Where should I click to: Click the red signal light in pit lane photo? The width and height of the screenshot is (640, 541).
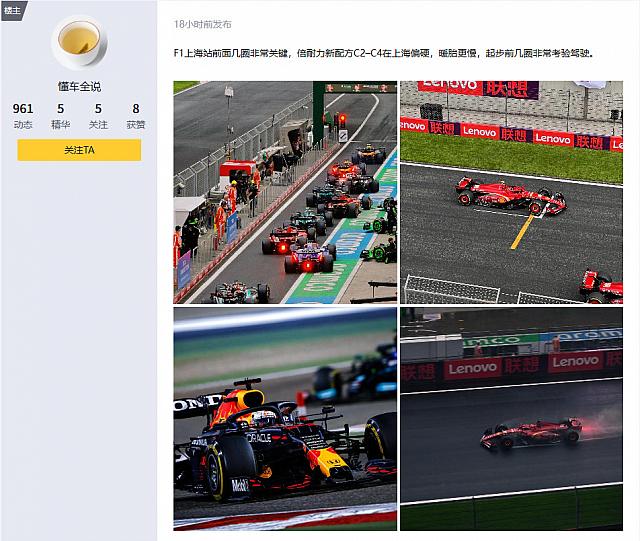pos(342,119)
